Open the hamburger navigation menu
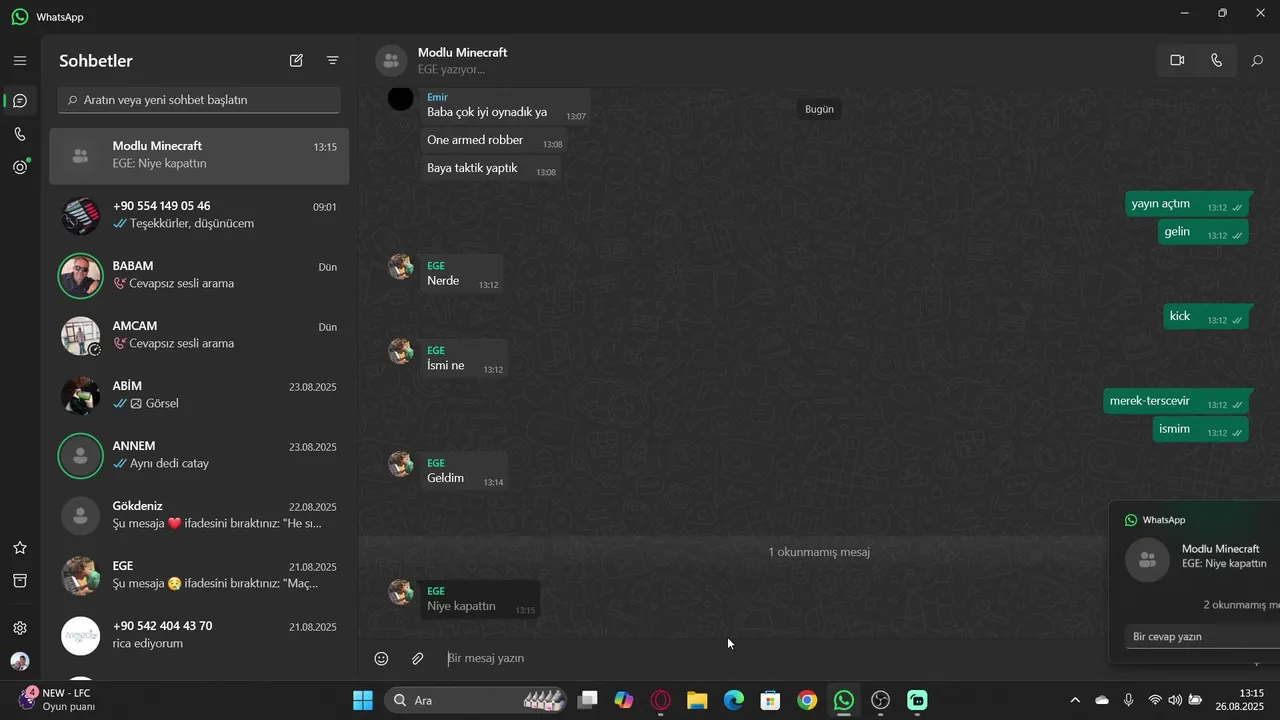 click(x=20, y=61)
